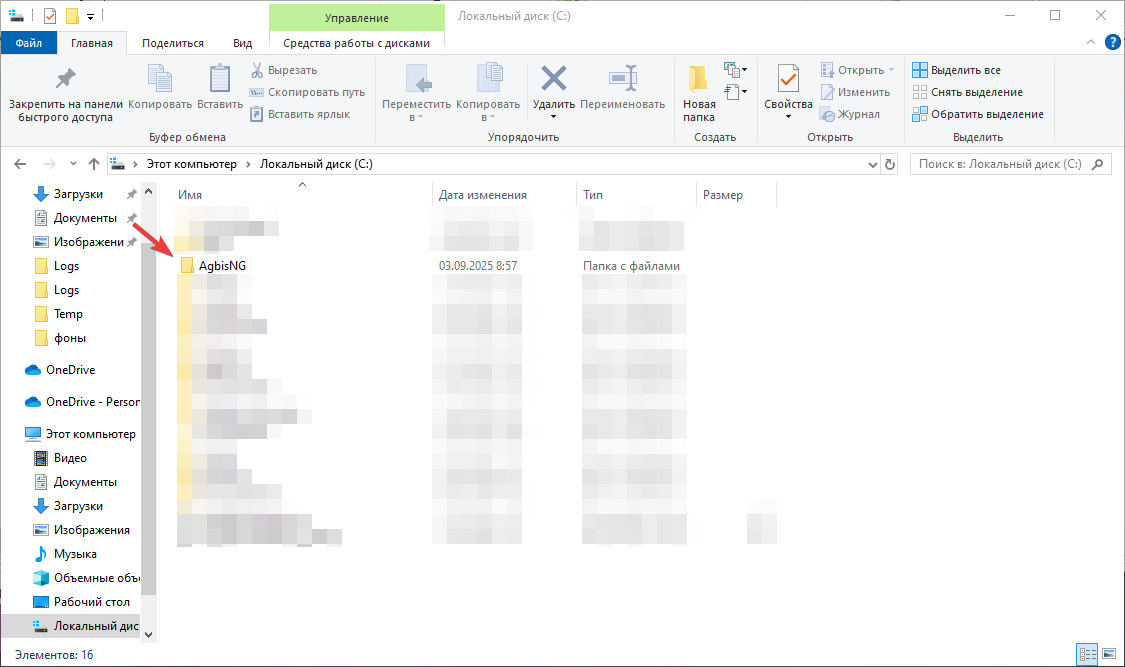Open the Файл menu
The image size is (1125, 667).
click(29, 43)
